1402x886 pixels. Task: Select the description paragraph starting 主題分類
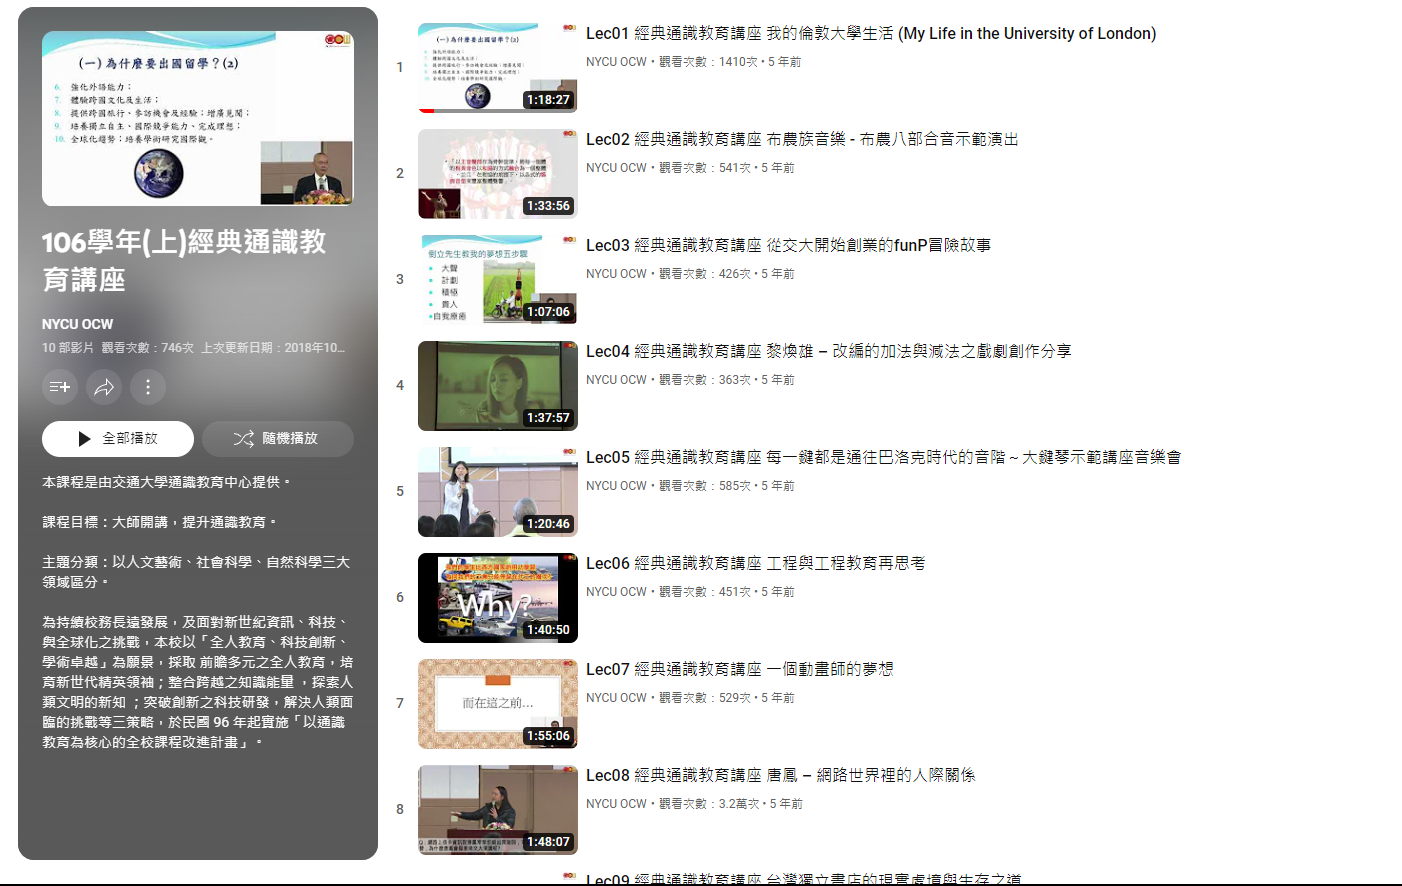tap(196, 572)
